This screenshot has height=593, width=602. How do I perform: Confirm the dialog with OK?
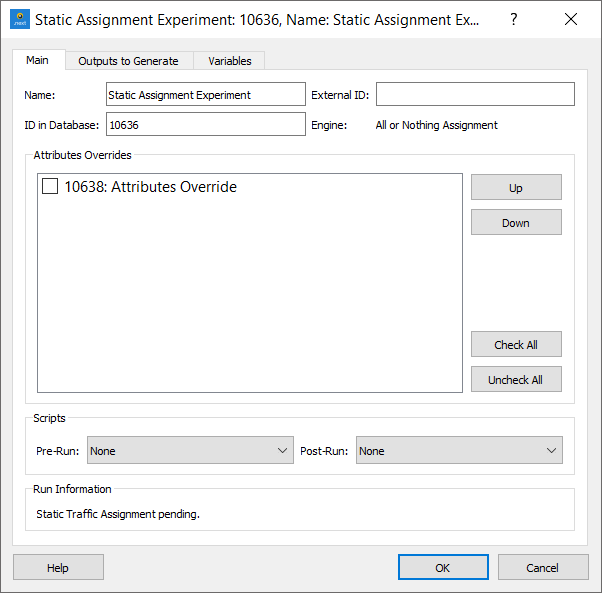443,567
